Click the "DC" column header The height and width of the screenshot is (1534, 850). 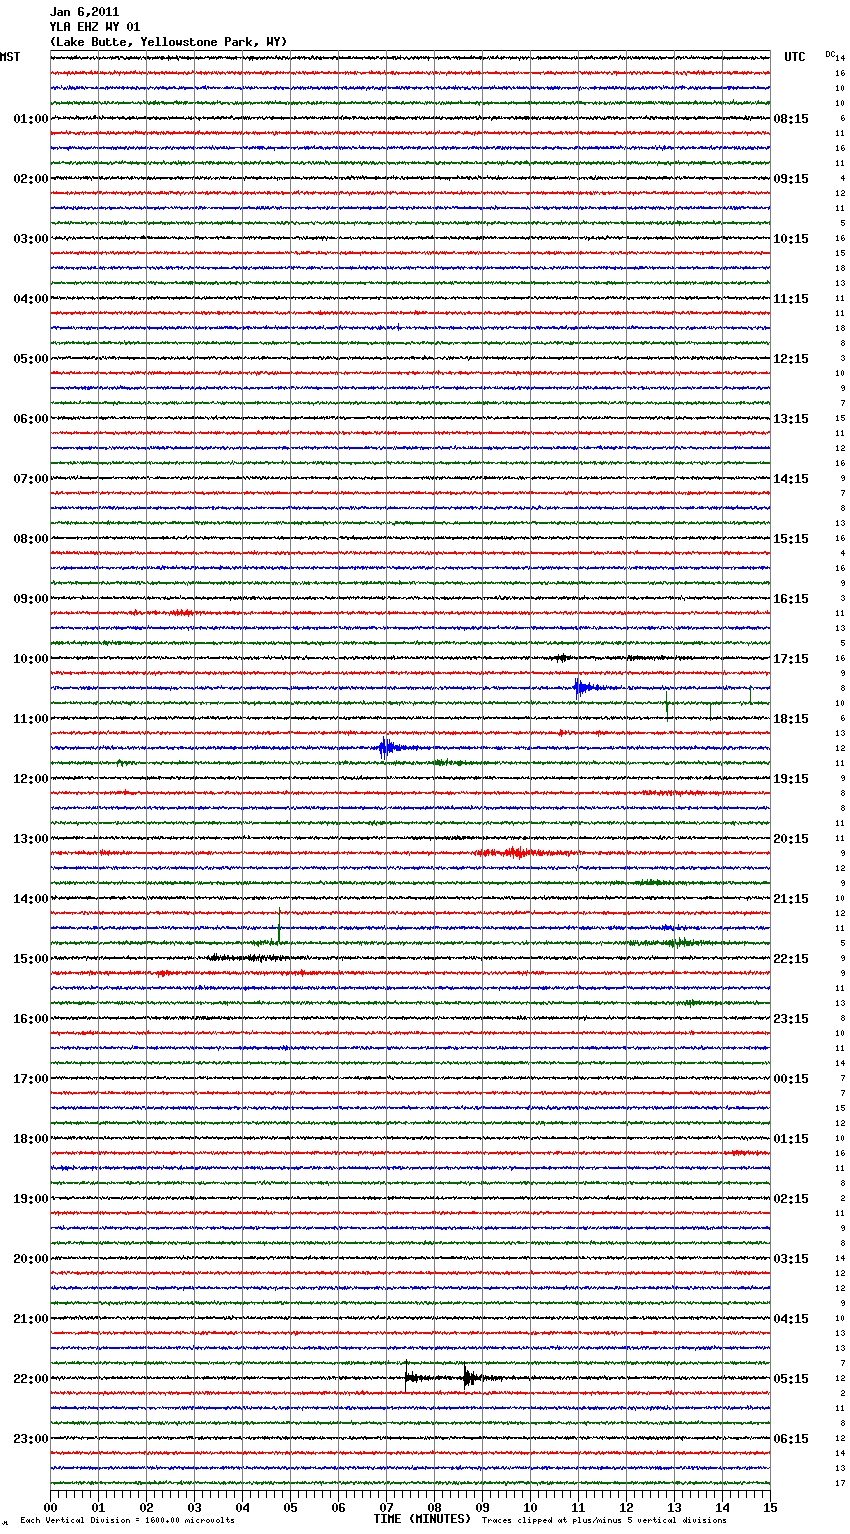click(x=830, y=54)
